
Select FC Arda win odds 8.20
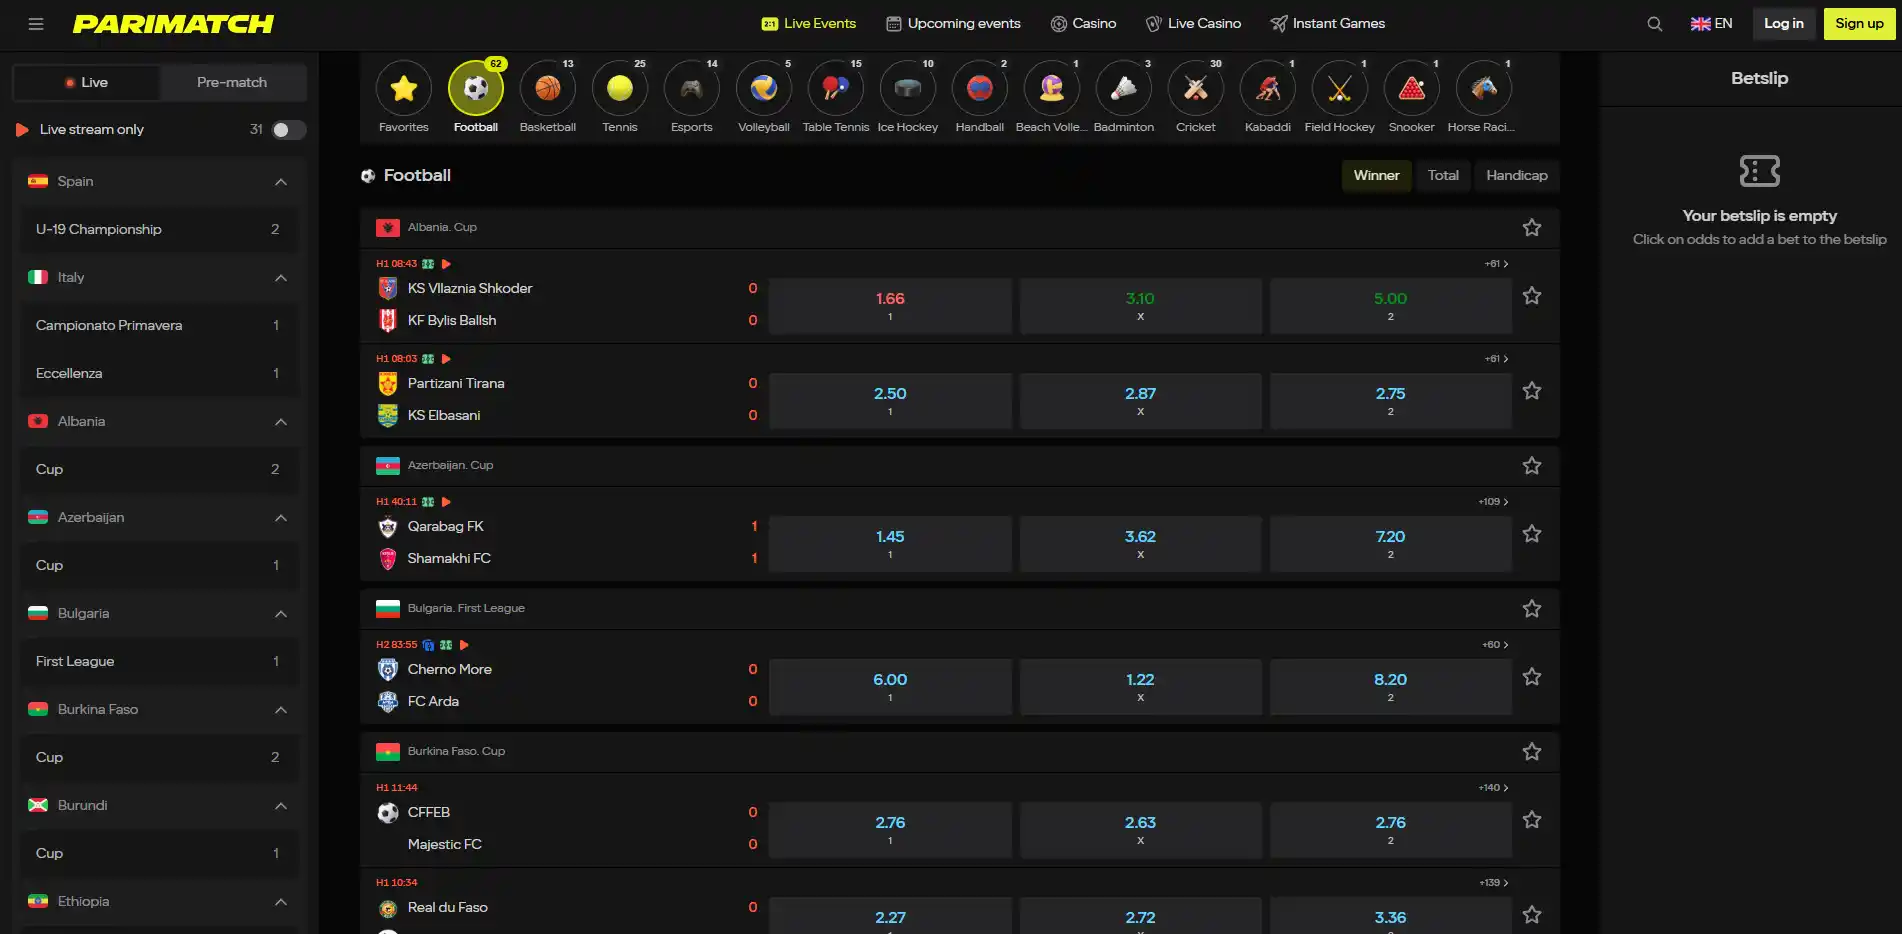(x=1390, y=687)
